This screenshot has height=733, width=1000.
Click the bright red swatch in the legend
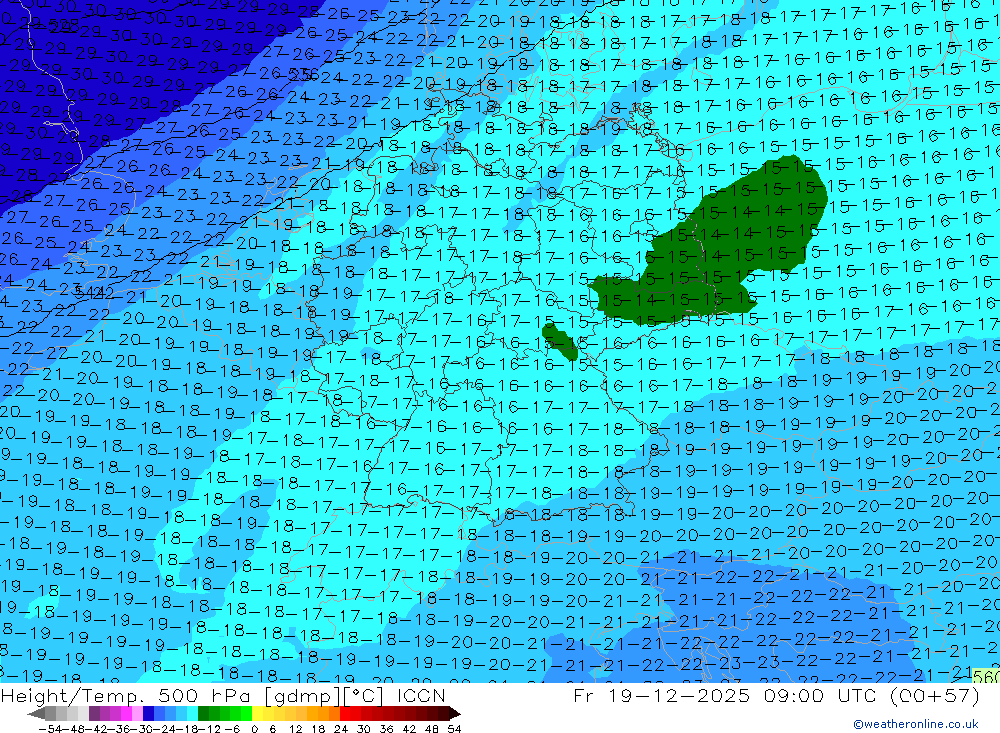pyautogui.click(x=350, y=713)
